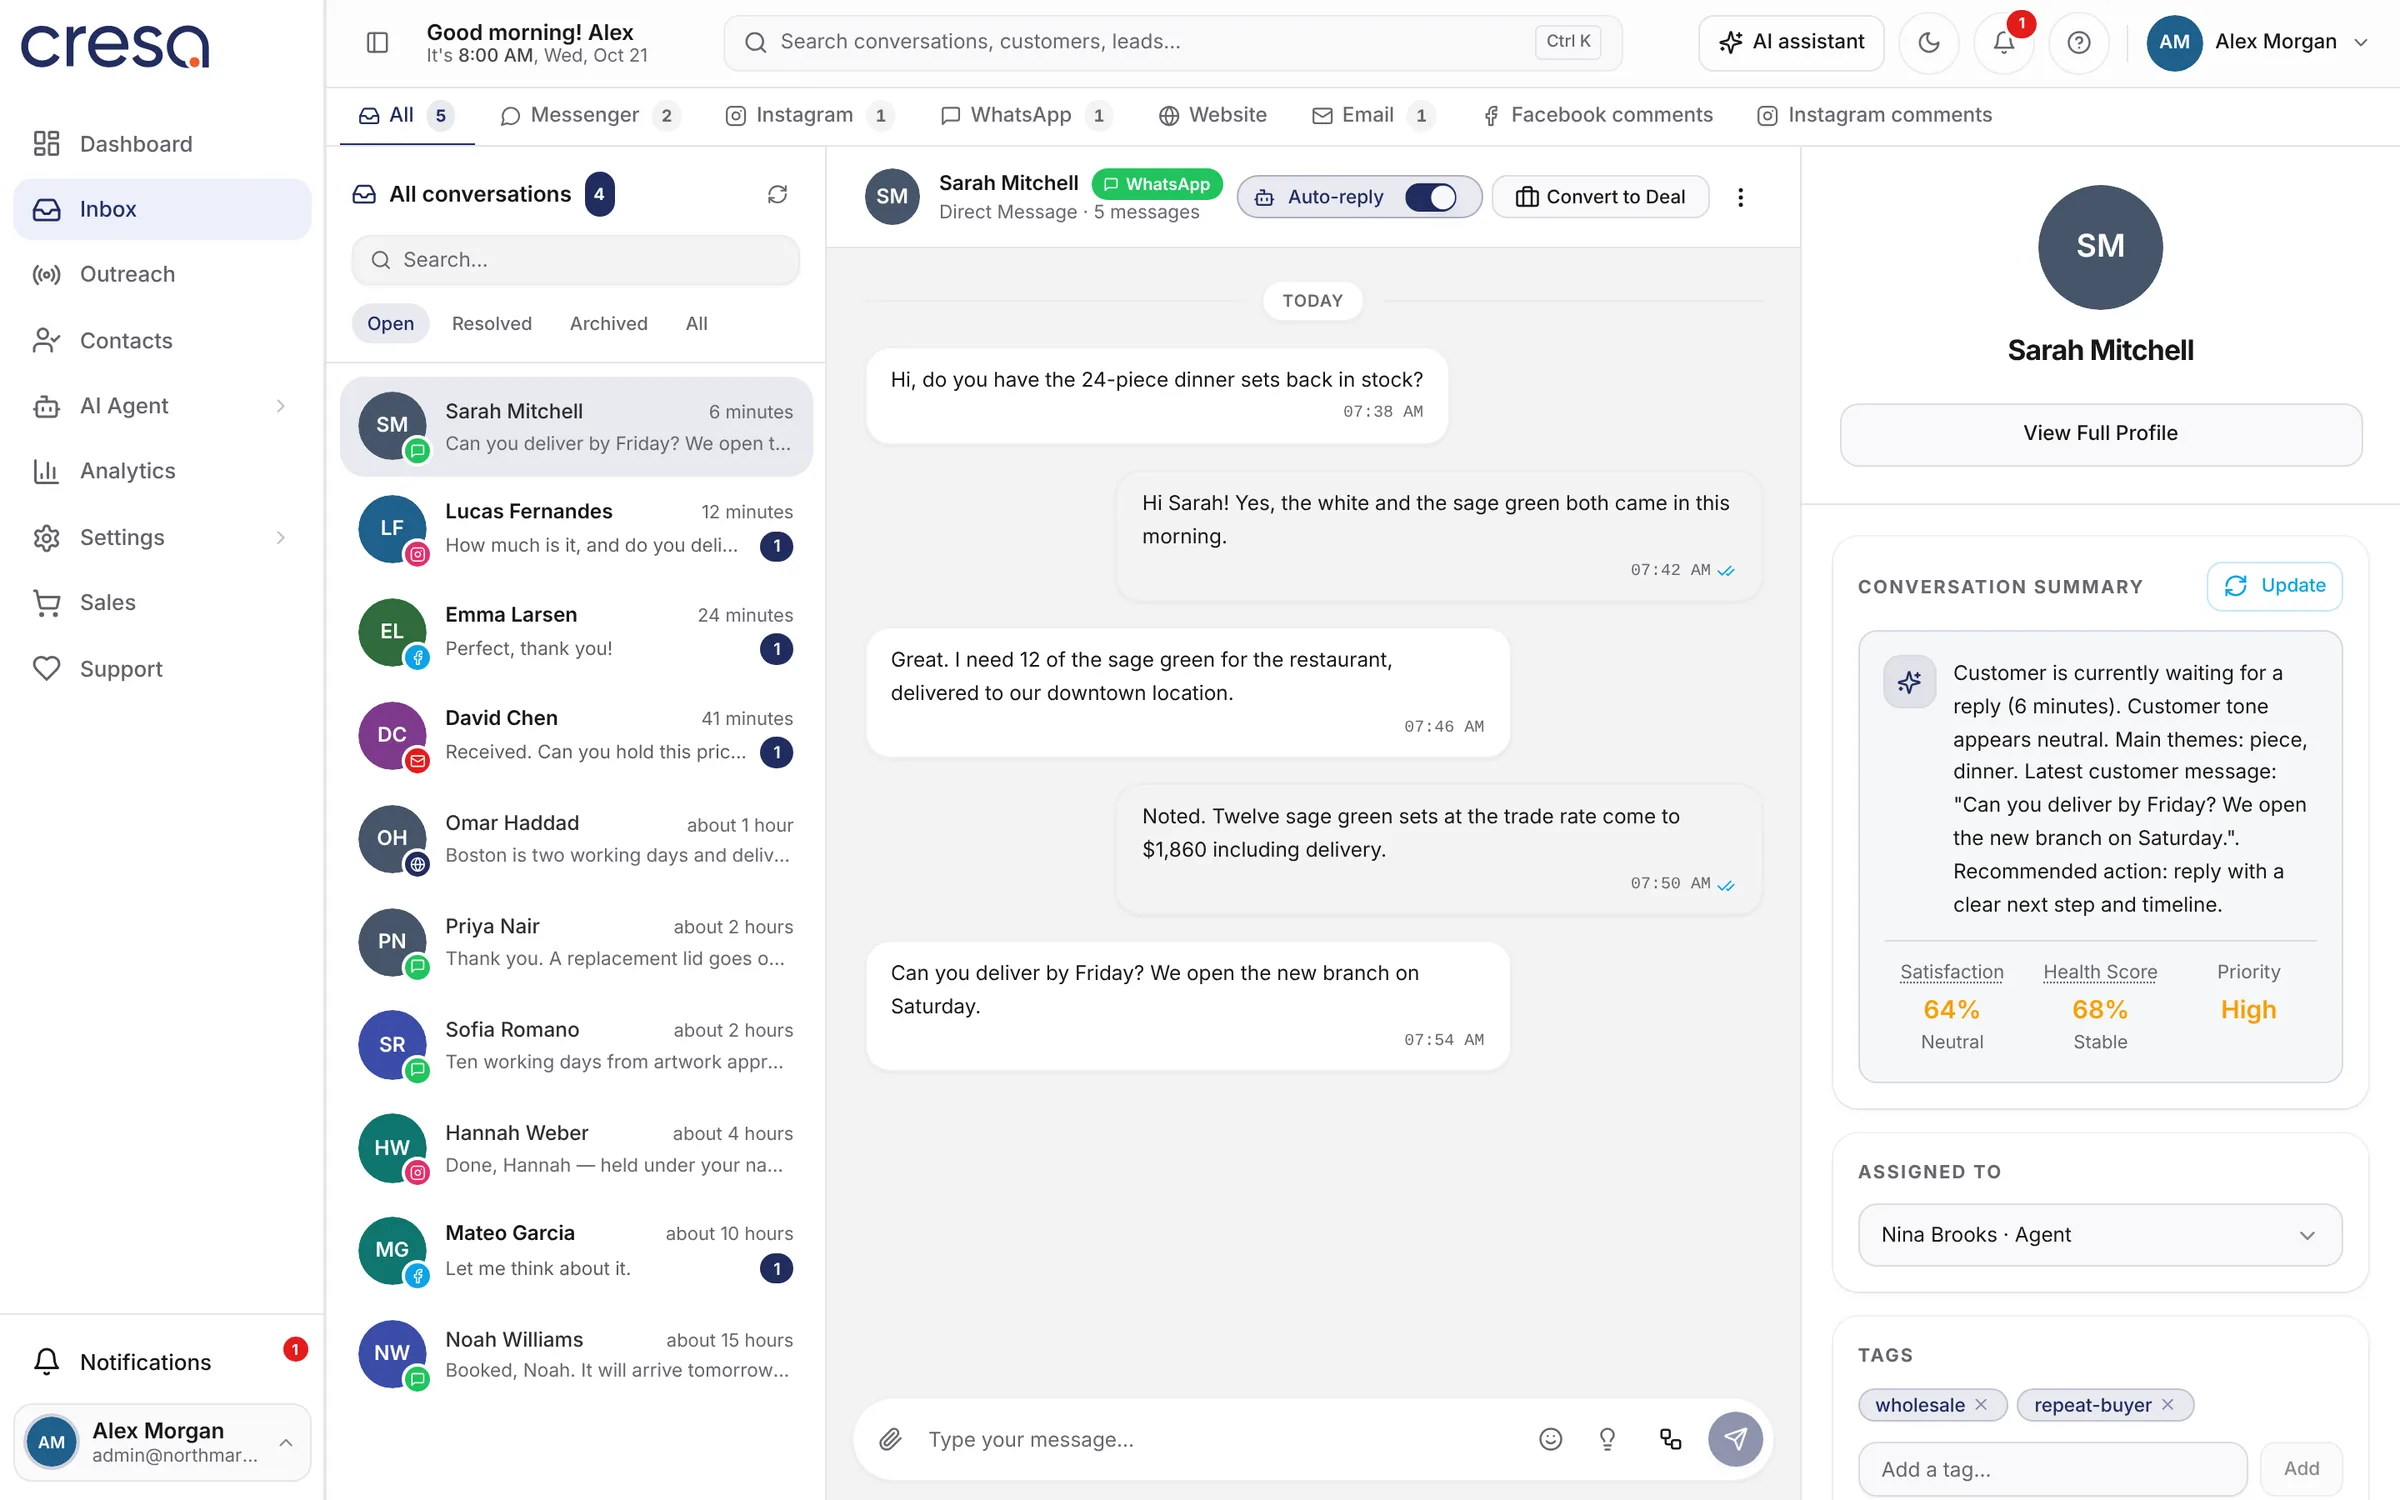Click the lightbulb suggestion icon

(1608, 1439)
